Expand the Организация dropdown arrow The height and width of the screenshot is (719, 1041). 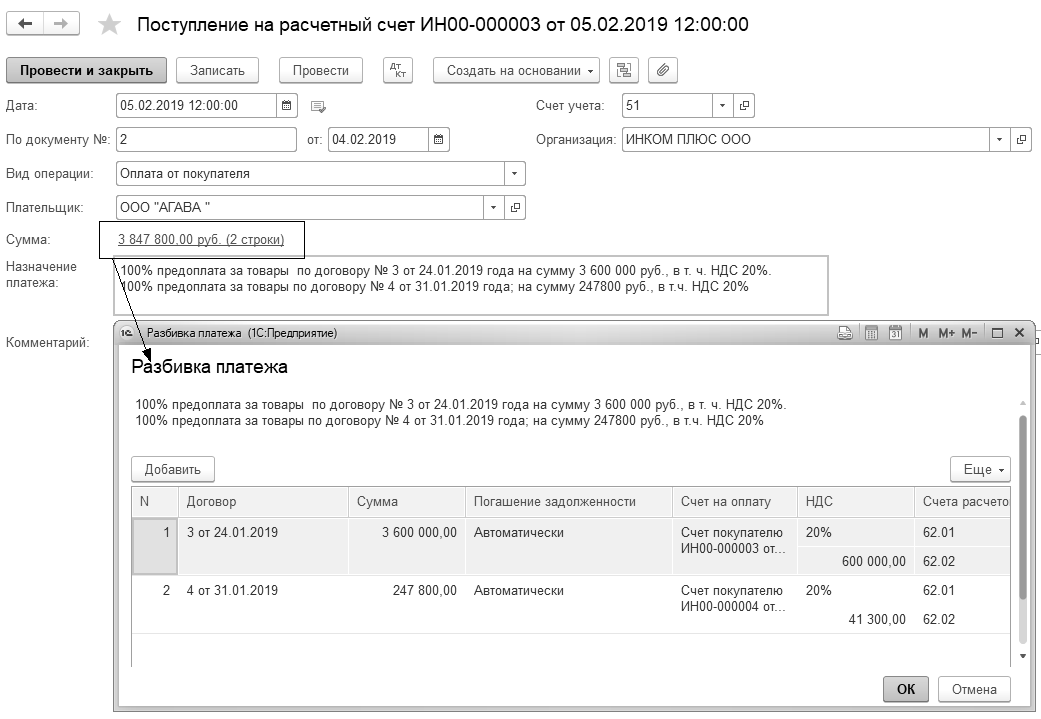pyautogui.click(x=999, y=139)
